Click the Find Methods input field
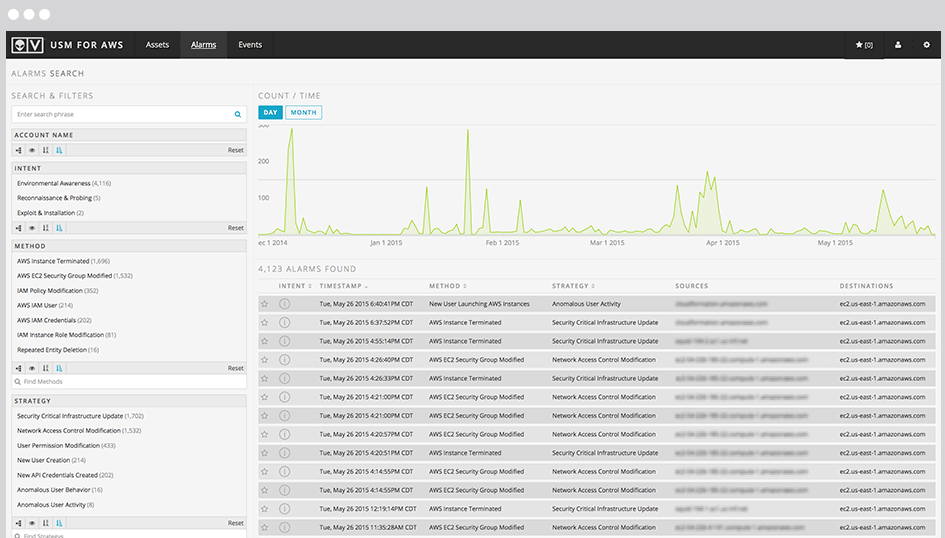945x538 pixels. [129, 382]
